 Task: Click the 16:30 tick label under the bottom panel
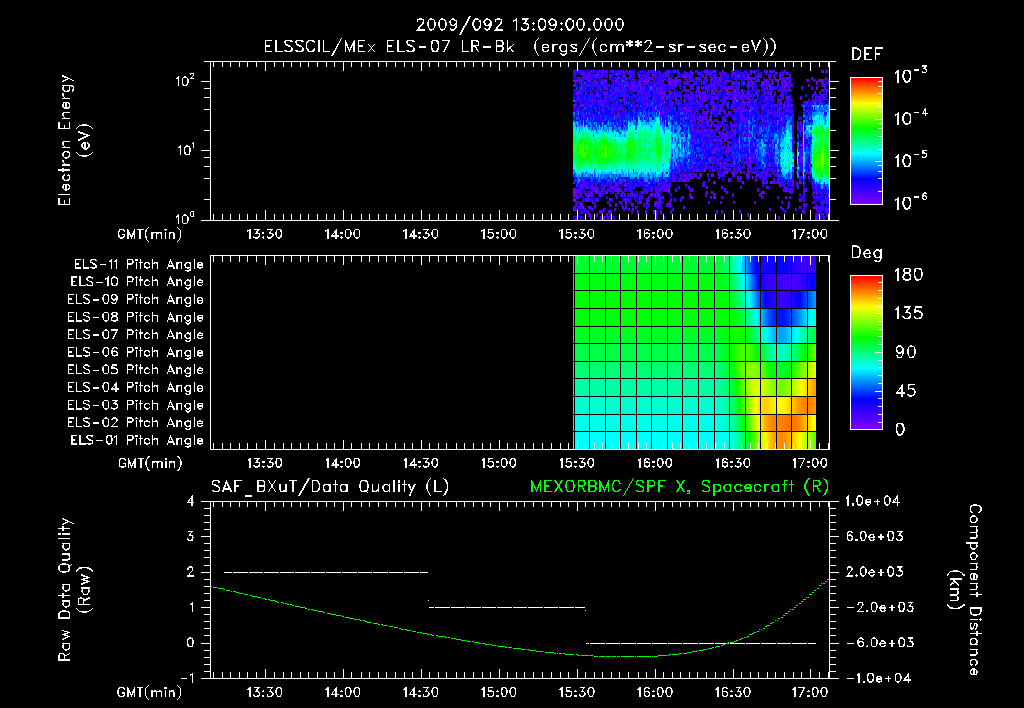point(733,692)
